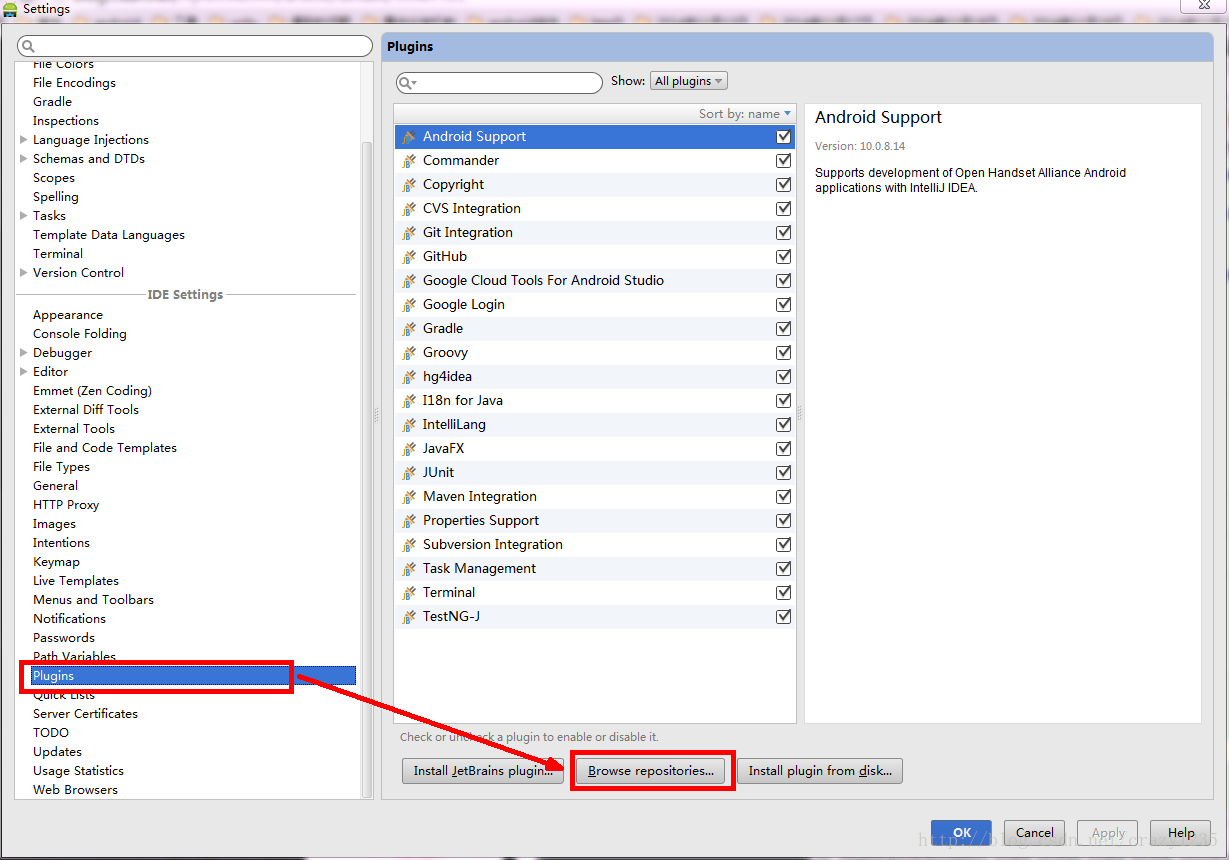Click Browse repositories button
The width and height of the screenshot is (1229, 860).
click(651, 771)
